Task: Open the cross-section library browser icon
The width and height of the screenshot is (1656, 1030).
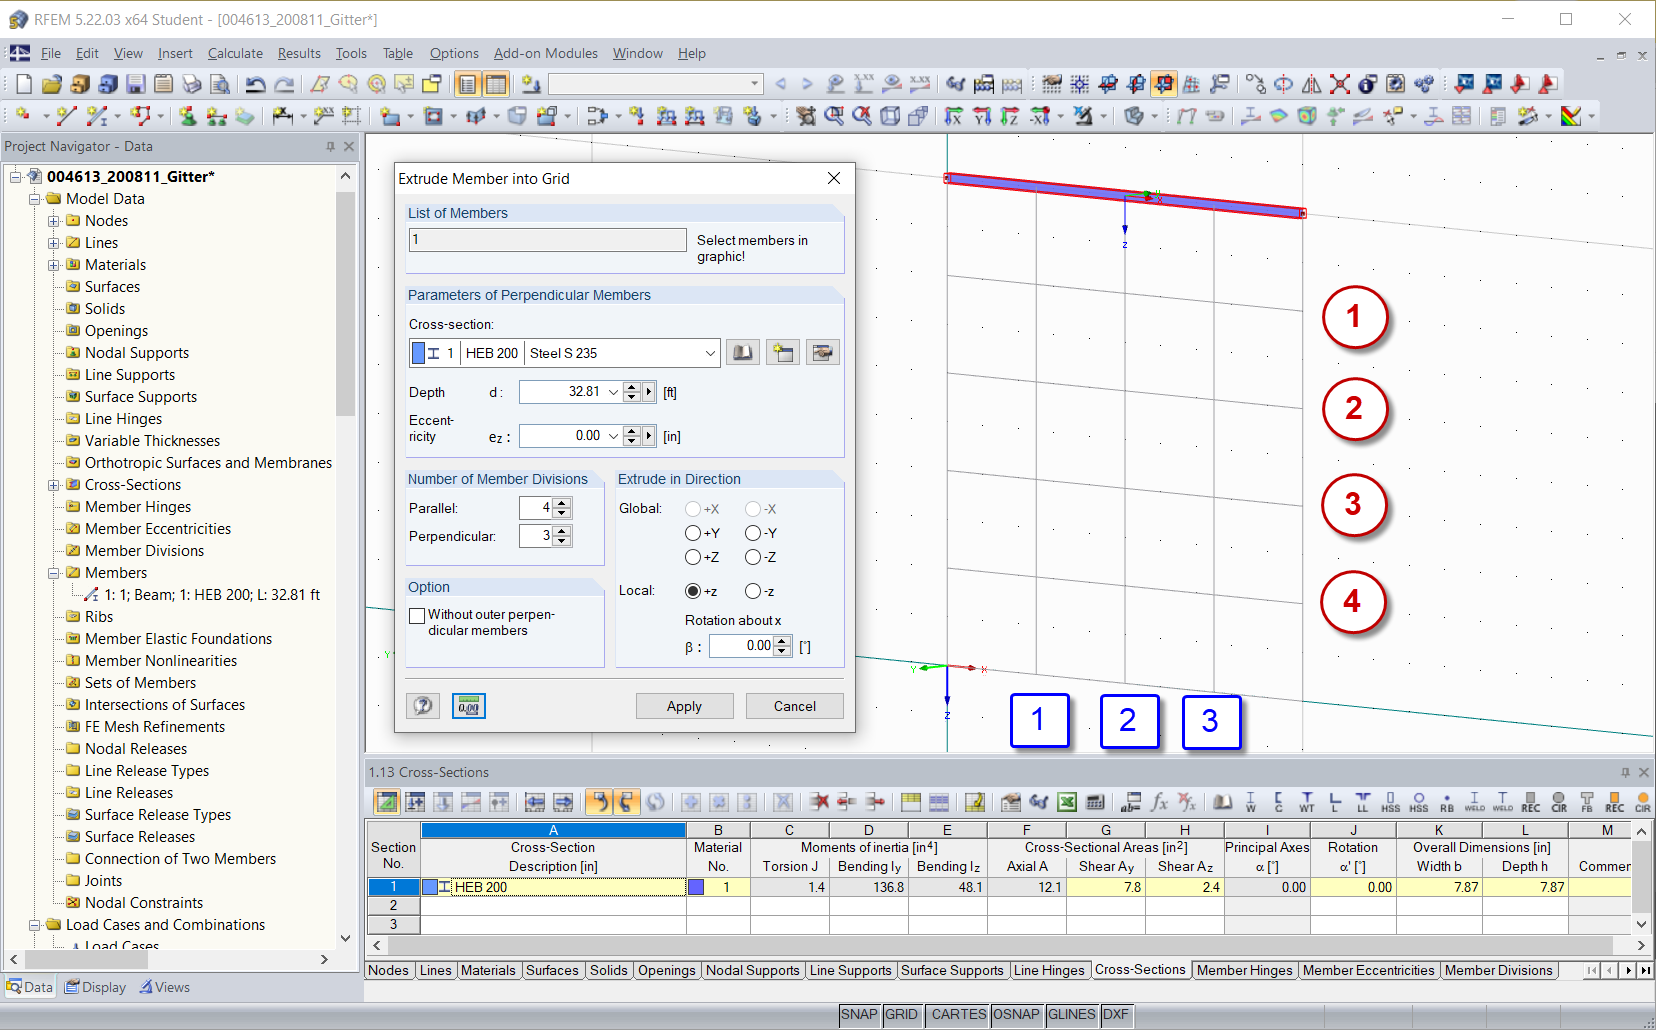Action: (743, 352)
